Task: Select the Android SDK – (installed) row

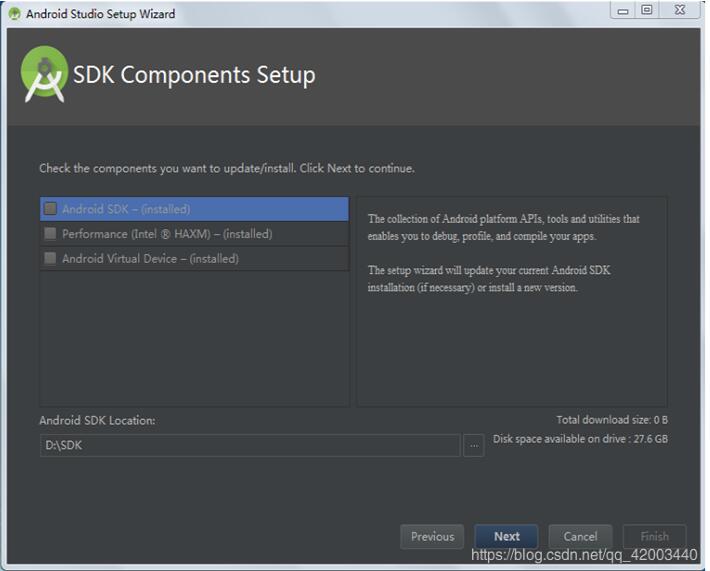Action: [x=194, y=209]
